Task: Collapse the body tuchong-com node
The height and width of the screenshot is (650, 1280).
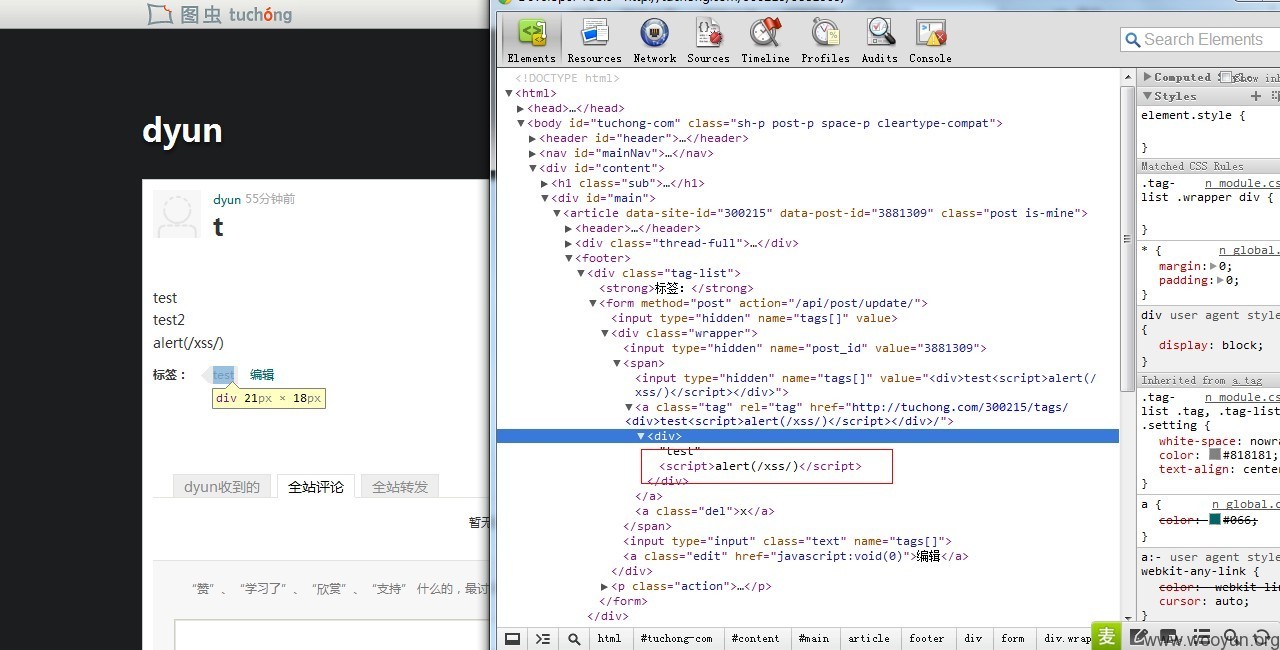Action: tap(521, 123)
